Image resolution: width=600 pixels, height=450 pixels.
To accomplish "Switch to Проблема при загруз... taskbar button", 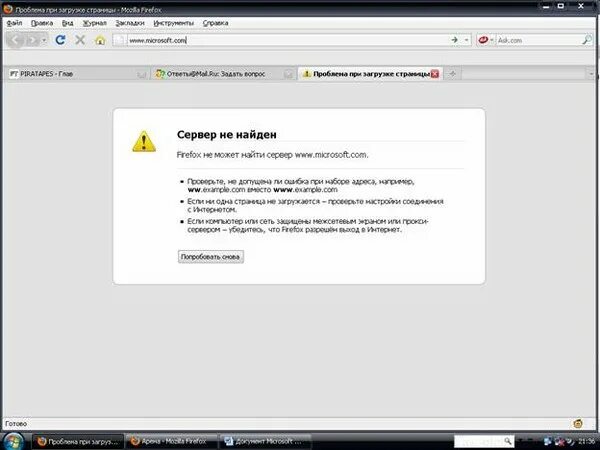I will [x=78, y=441].
